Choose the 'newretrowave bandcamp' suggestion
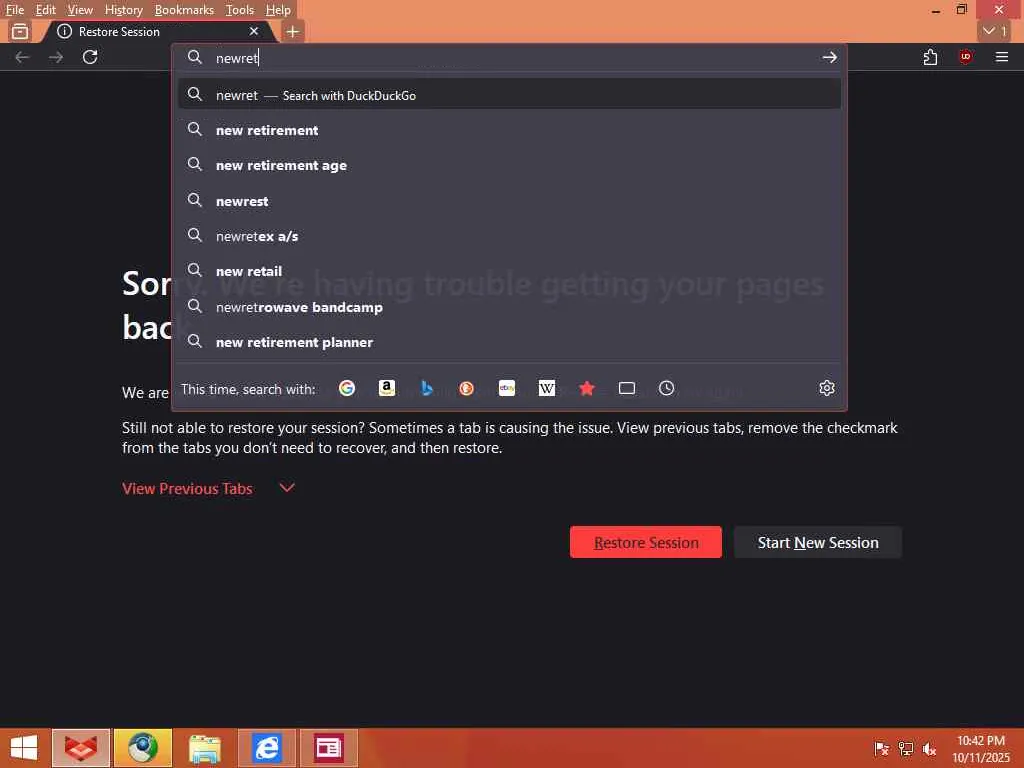This screenshot has height=768, width=1024. click(509, 307)
